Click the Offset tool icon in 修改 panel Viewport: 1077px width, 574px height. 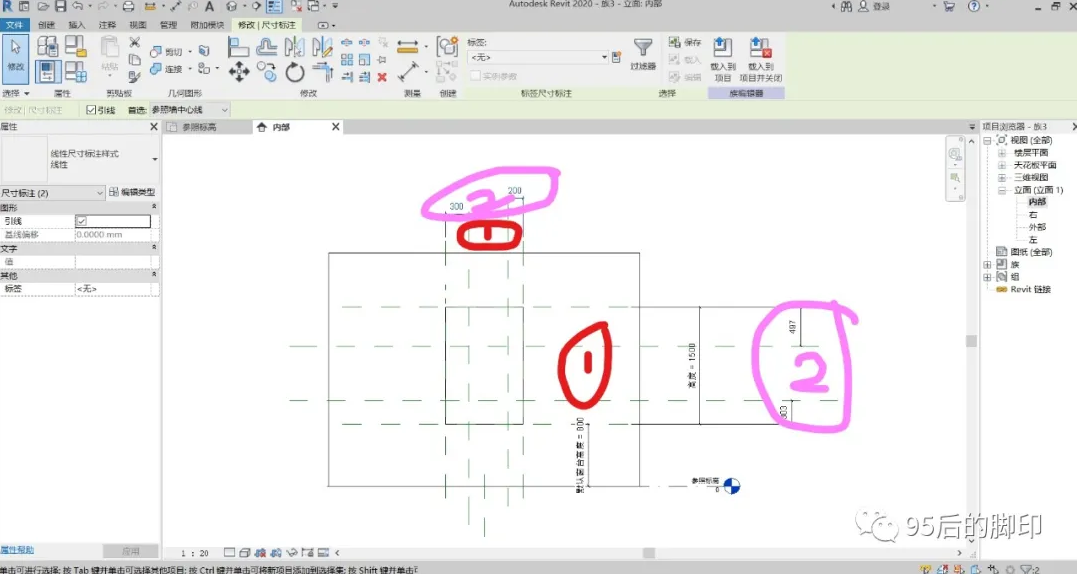[267, 47]
